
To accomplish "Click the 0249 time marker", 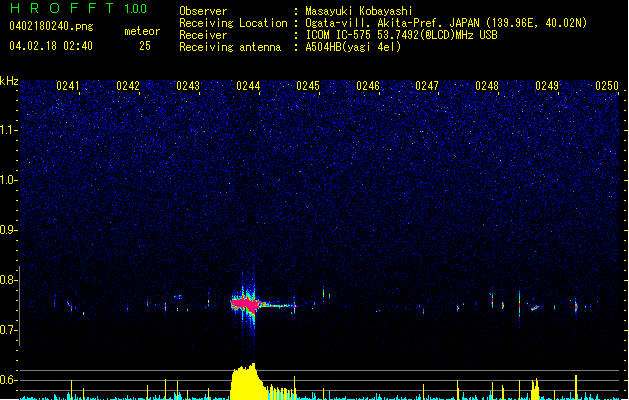I will [x=547, y=86].
